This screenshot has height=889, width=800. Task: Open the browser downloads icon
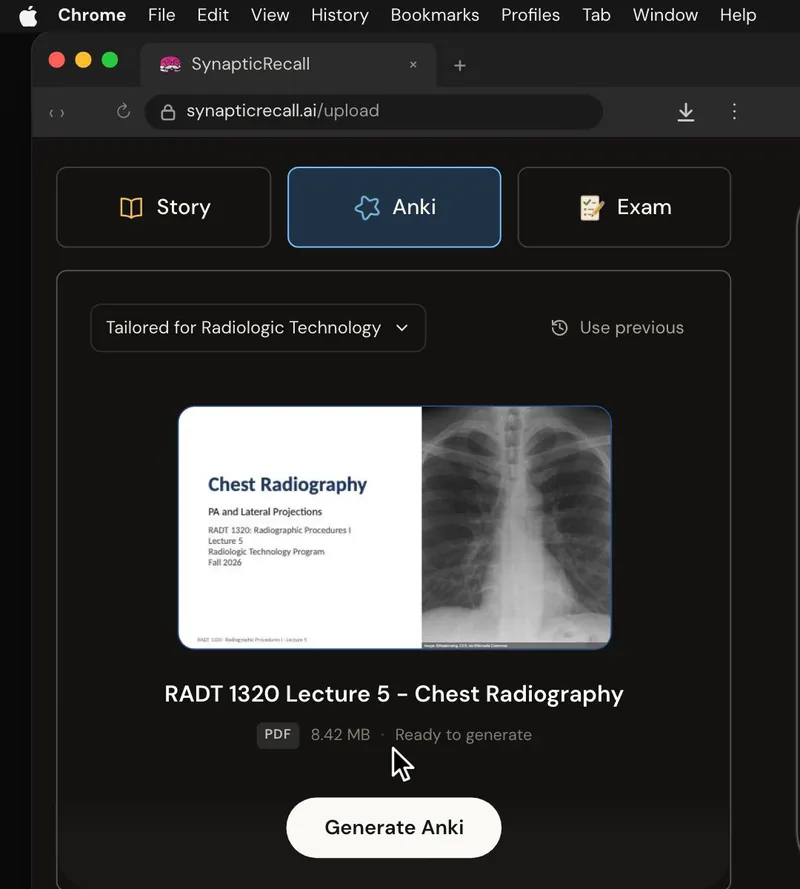(x=685, y=112)
